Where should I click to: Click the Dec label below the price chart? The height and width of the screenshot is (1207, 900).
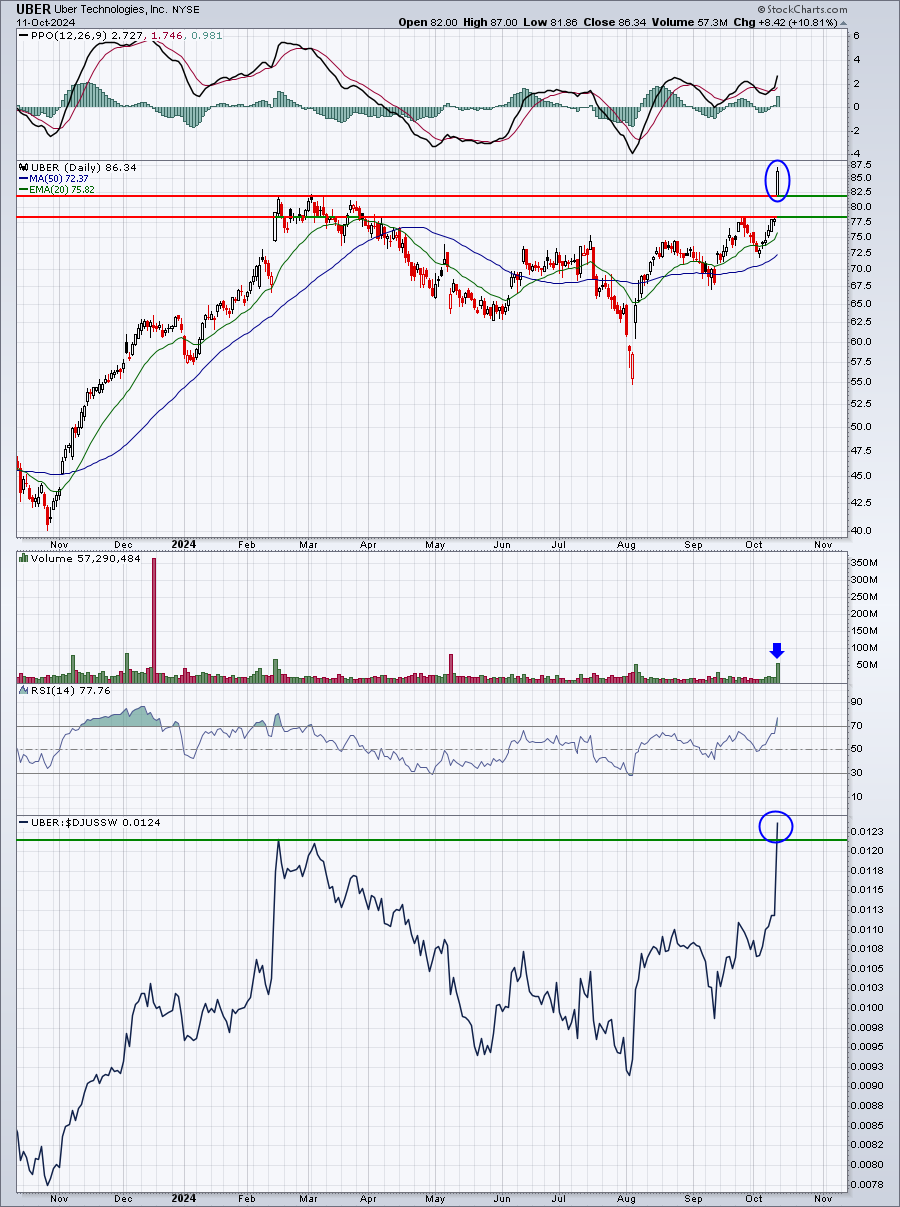(123, 545)
